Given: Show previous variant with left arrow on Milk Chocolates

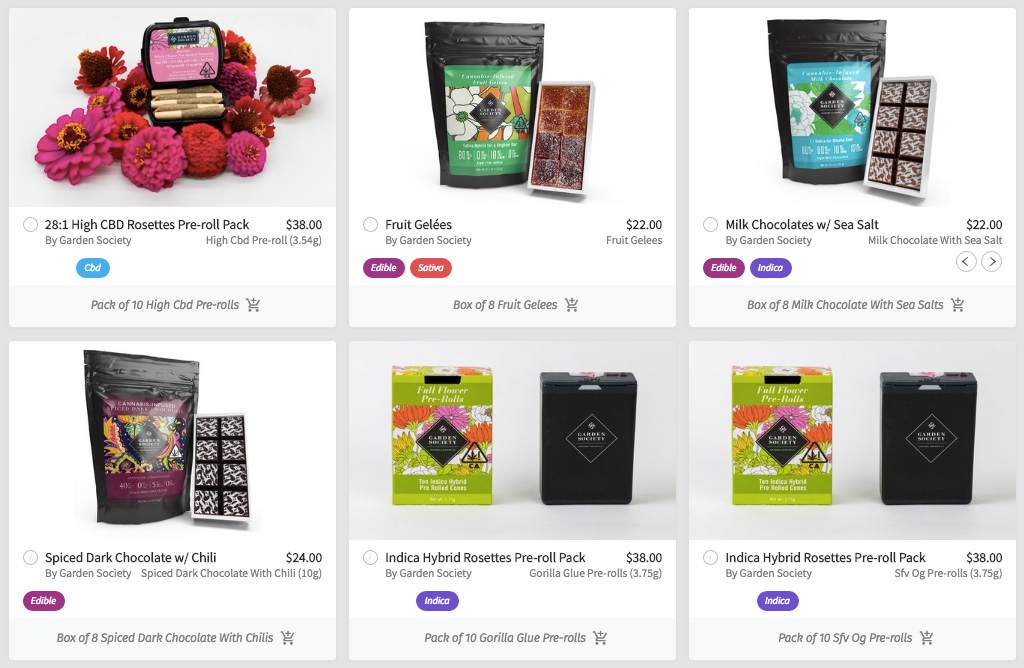Looking at the screenshot, I should click(x=967, y=262).
